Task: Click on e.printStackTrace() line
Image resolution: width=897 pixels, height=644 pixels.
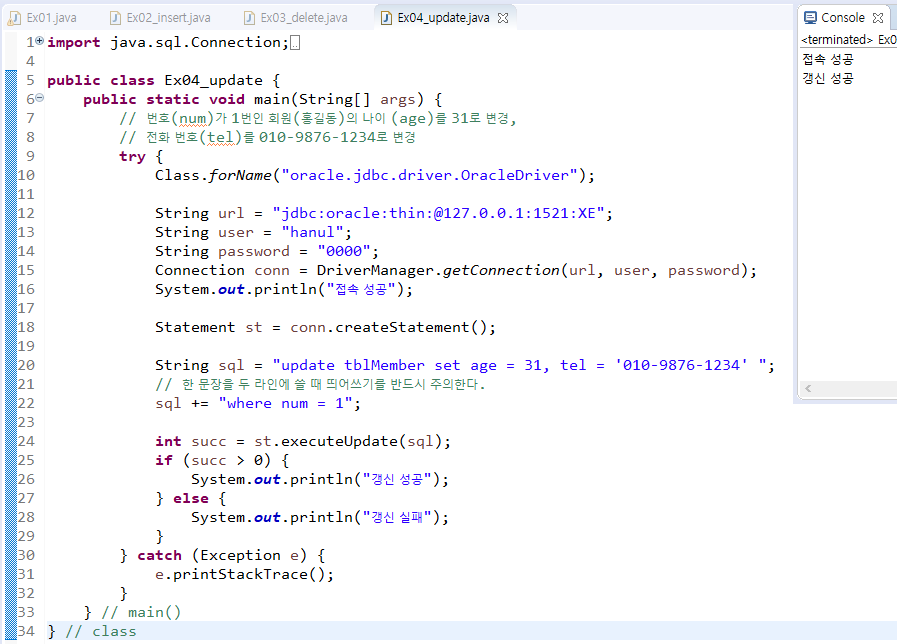Action: pos(244,574)
